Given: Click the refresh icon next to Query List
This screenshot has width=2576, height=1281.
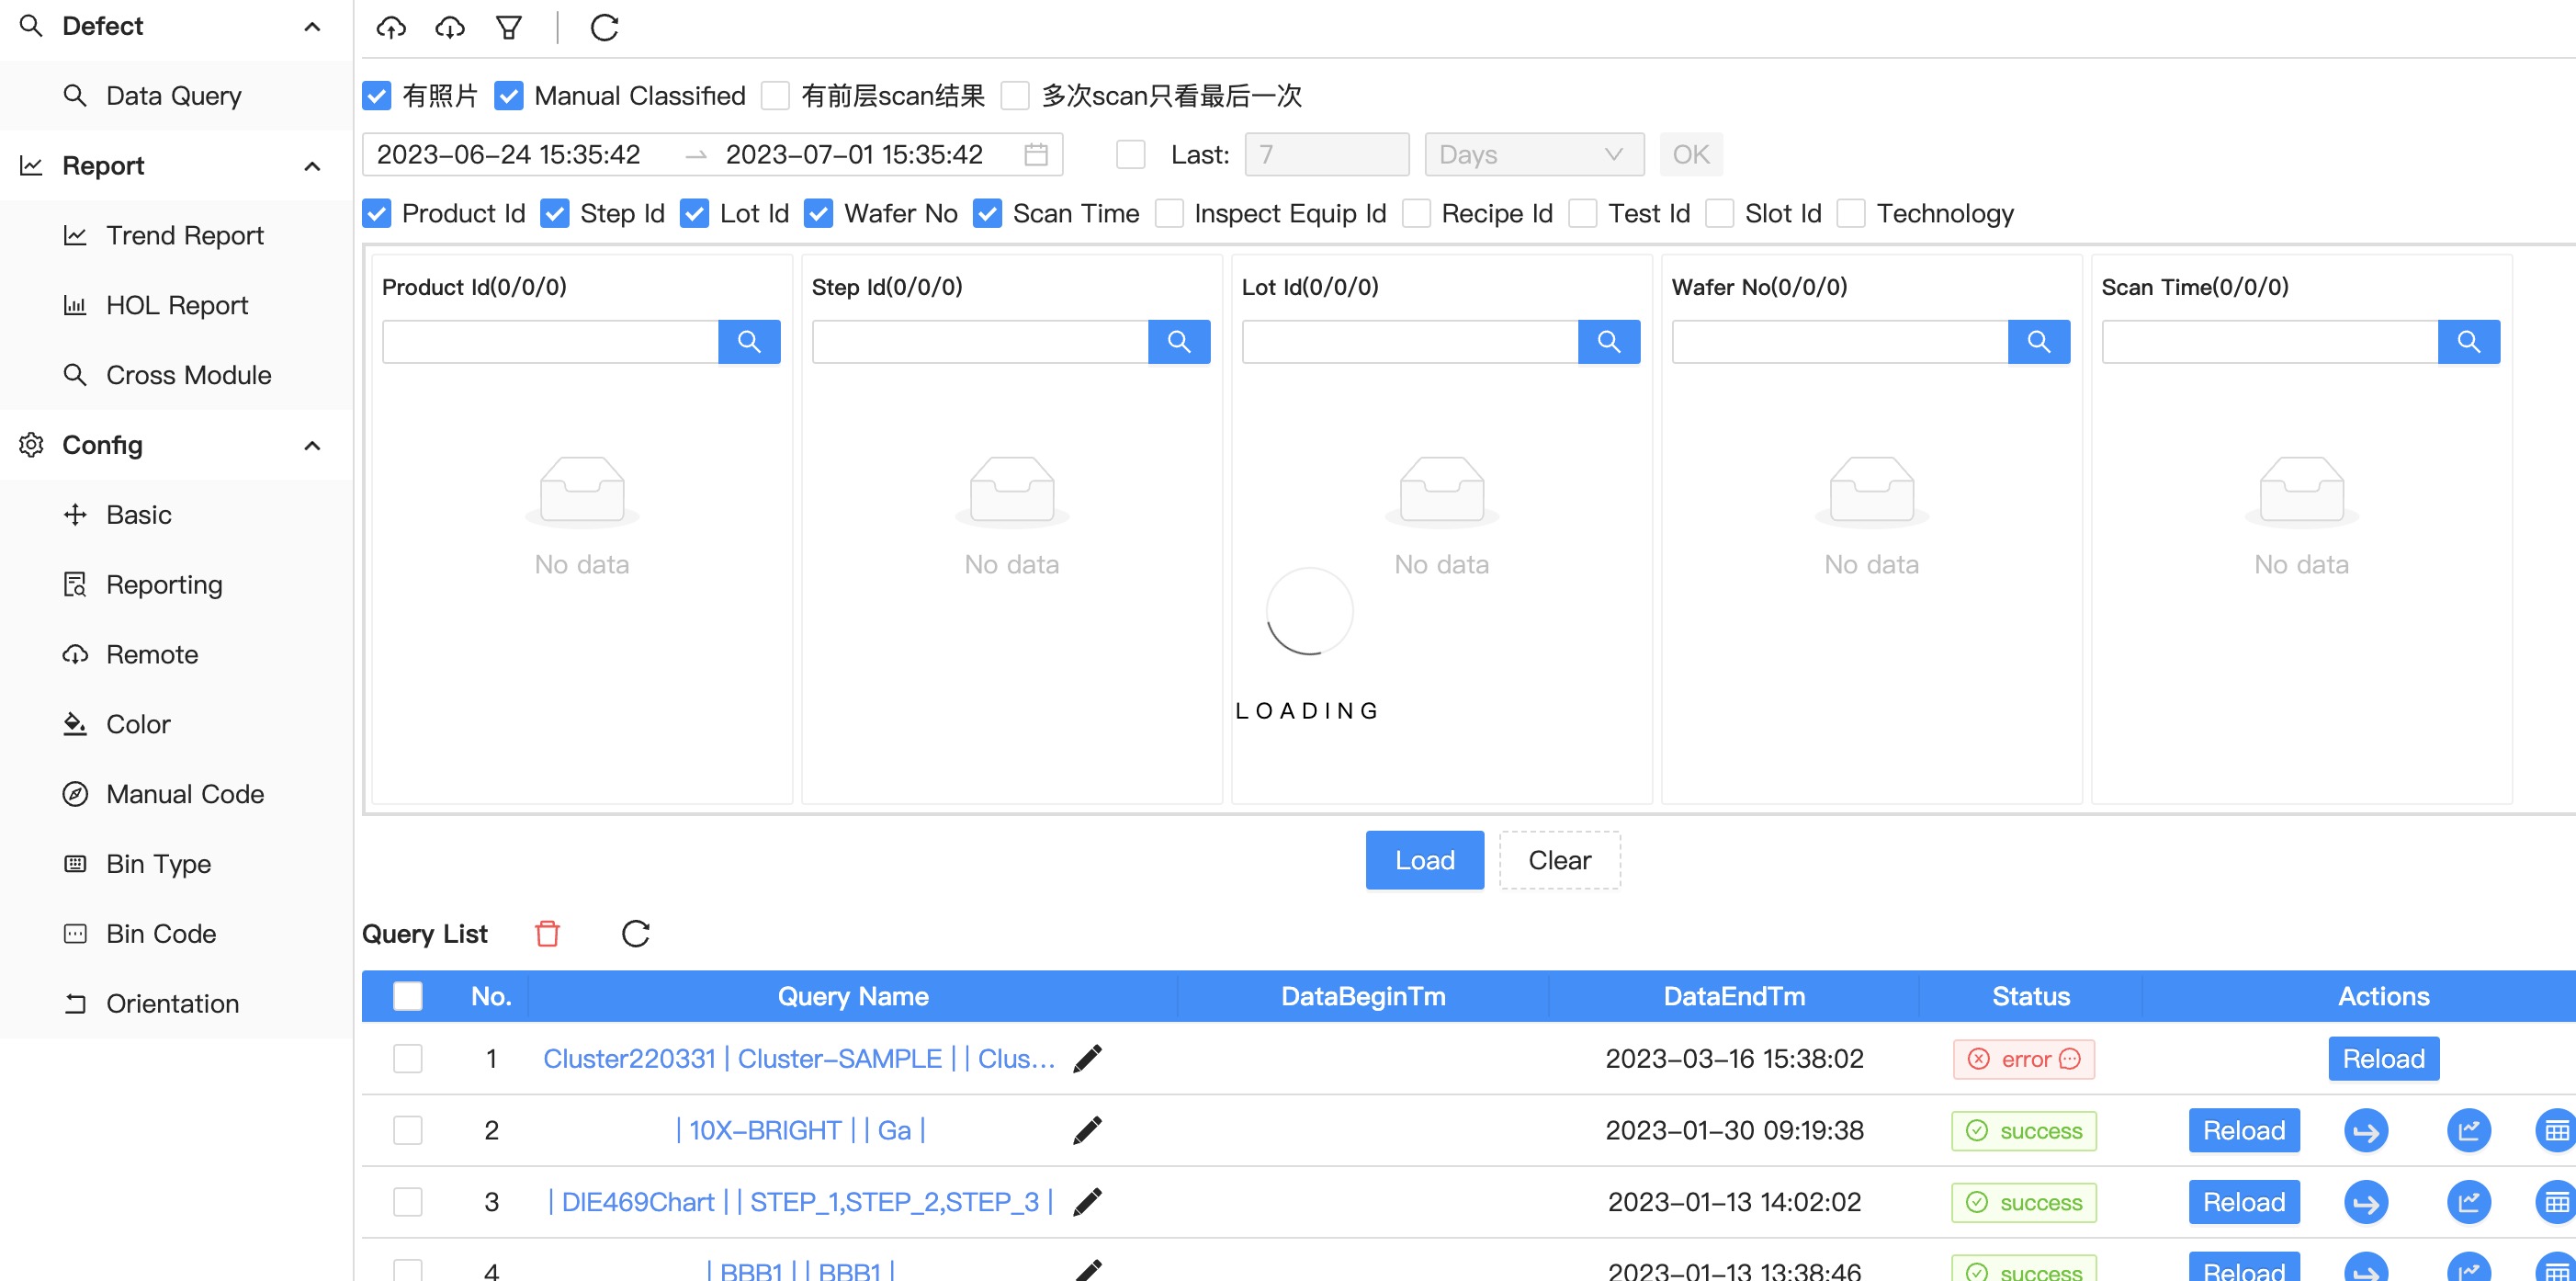Looking at the screenshot, I should pyautogui.click(x=636, y=933).
